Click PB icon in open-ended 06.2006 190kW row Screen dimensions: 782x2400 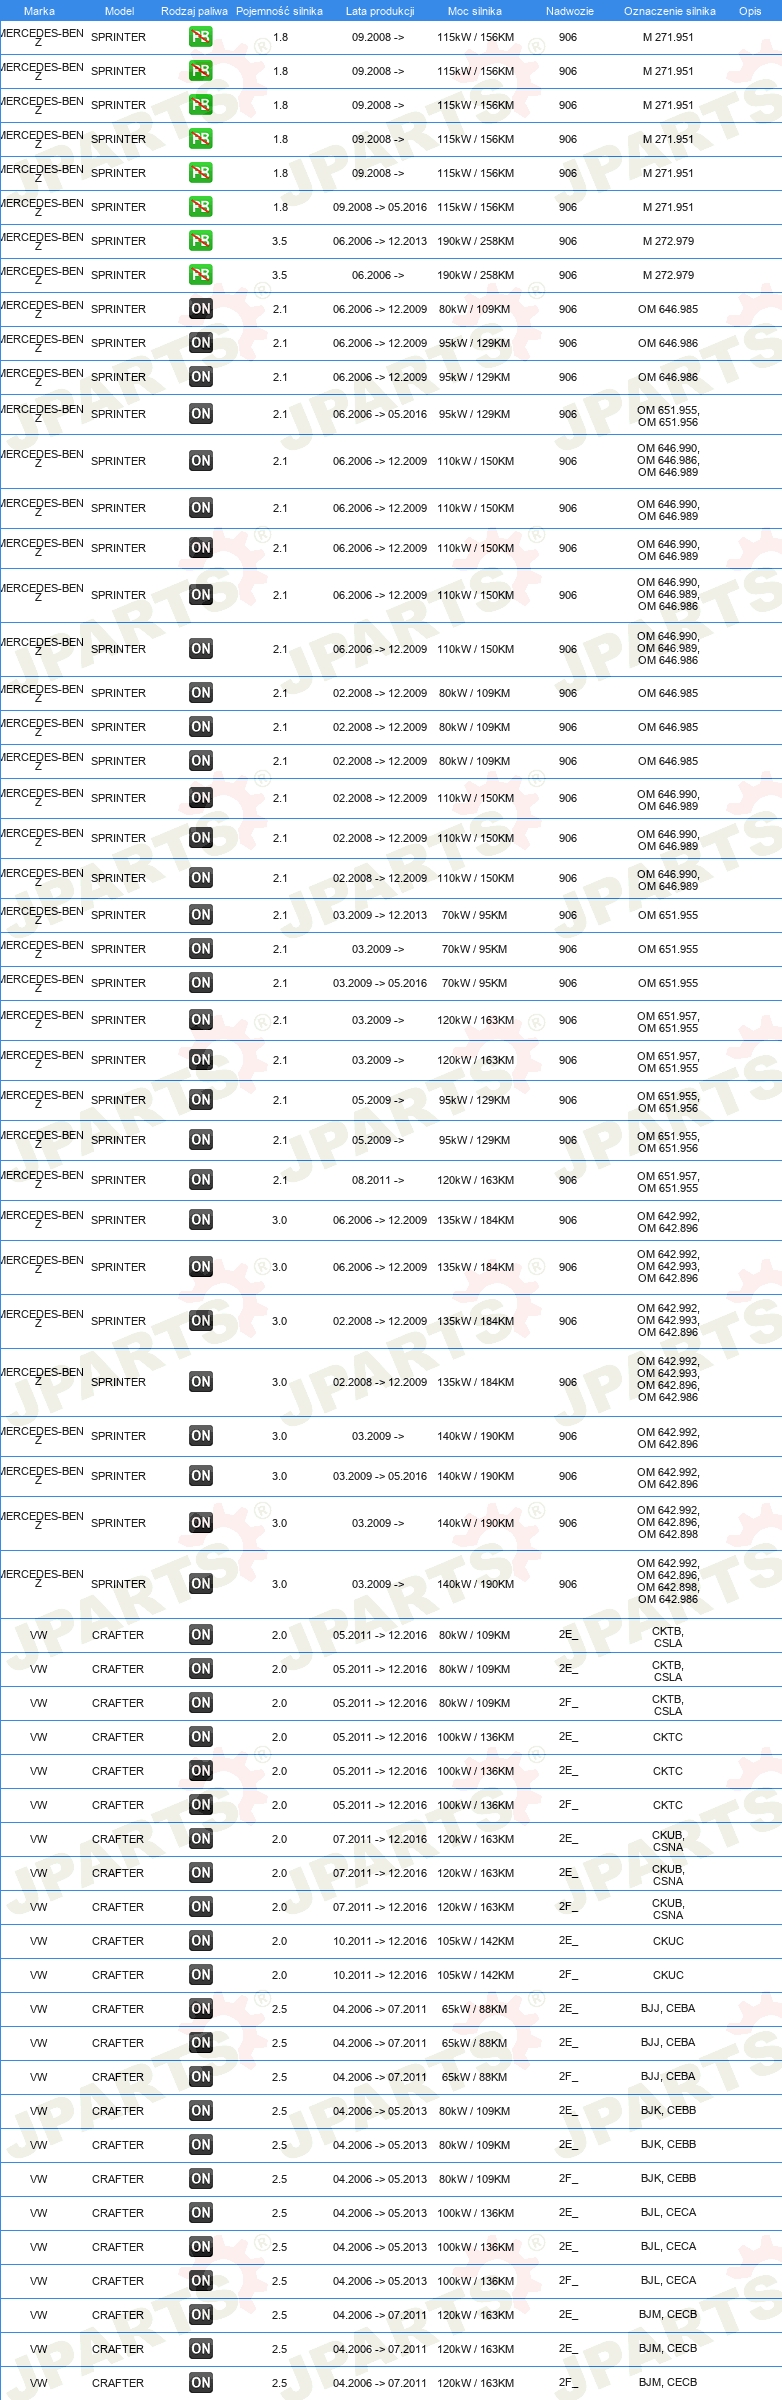click(200, 275)
